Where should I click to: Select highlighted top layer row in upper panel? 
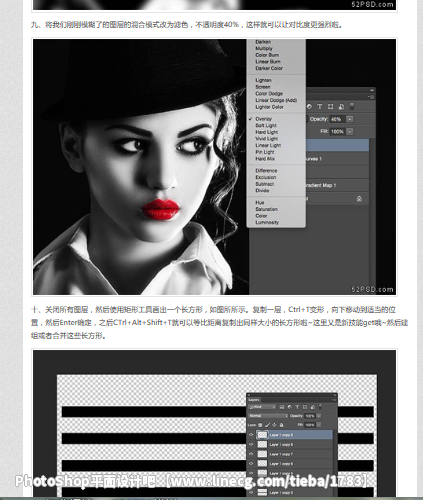point(337,145)
